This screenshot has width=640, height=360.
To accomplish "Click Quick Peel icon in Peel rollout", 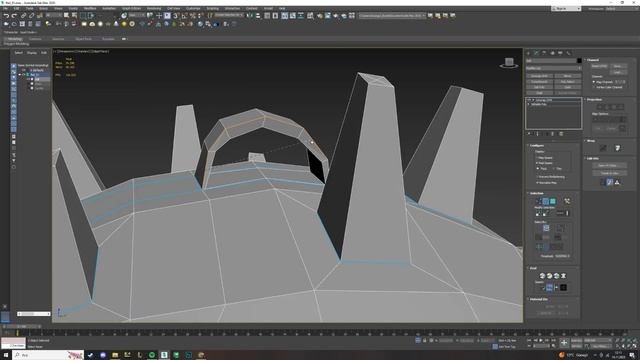I will click(542, 276).
